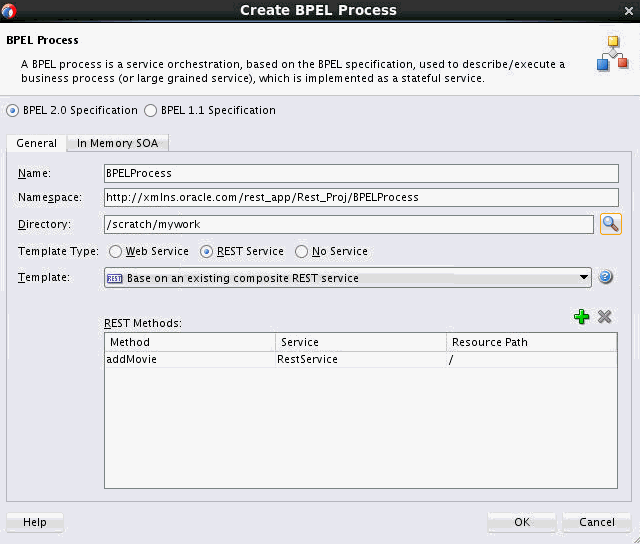The width and height of the screenshot is (640, 544).
Task: Click the Oracle app icon in title bar
Action: click(8, 11)
